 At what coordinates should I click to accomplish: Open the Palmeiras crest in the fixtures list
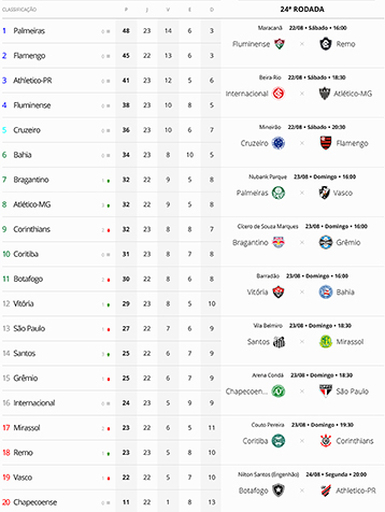pyautogui.click(x=278, y=193)
